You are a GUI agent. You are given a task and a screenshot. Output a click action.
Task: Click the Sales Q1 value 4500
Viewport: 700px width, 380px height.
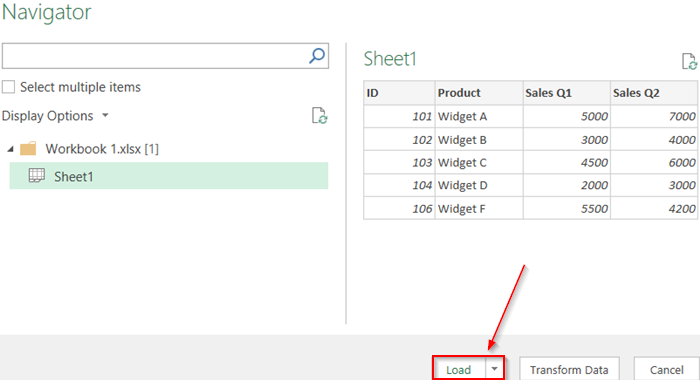pyautogui.click(x=567, y=163)
